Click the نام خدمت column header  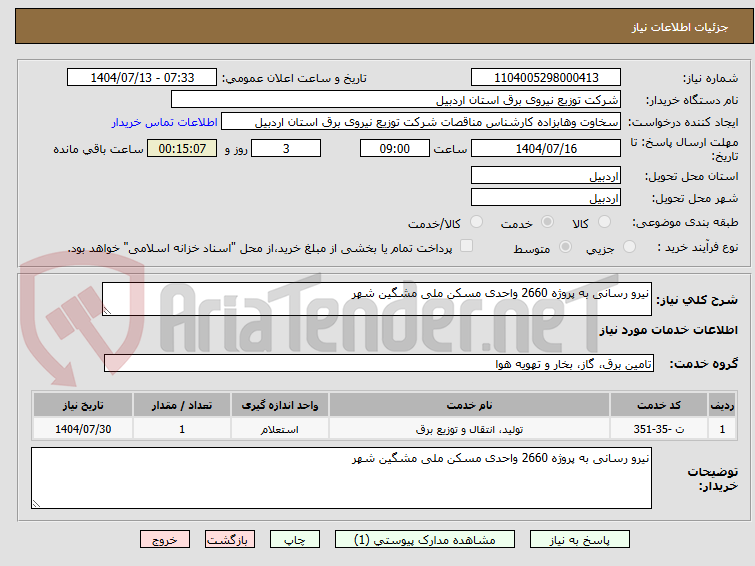click(x=469, y=405)
